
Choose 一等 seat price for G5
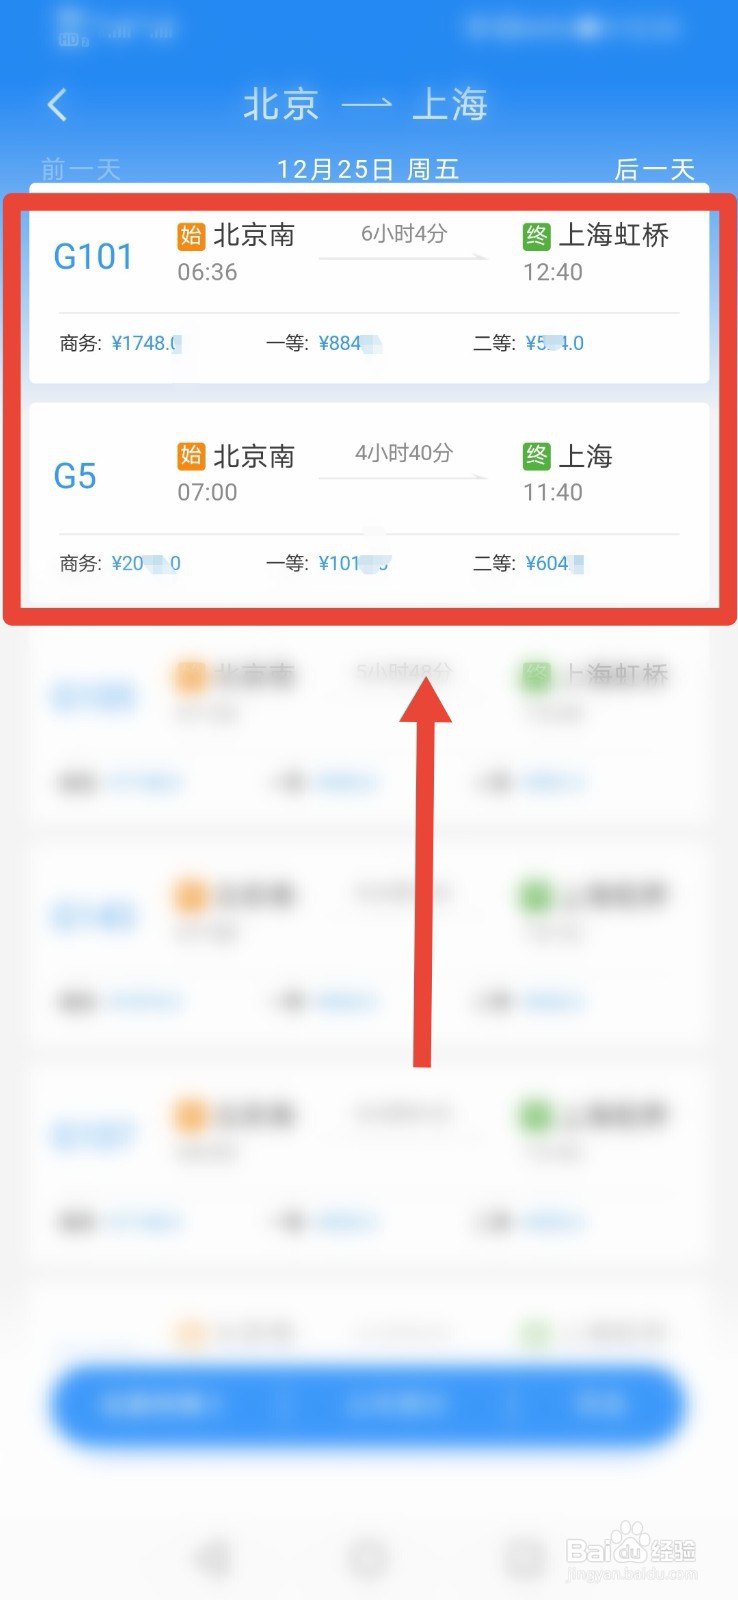point(327,563)
